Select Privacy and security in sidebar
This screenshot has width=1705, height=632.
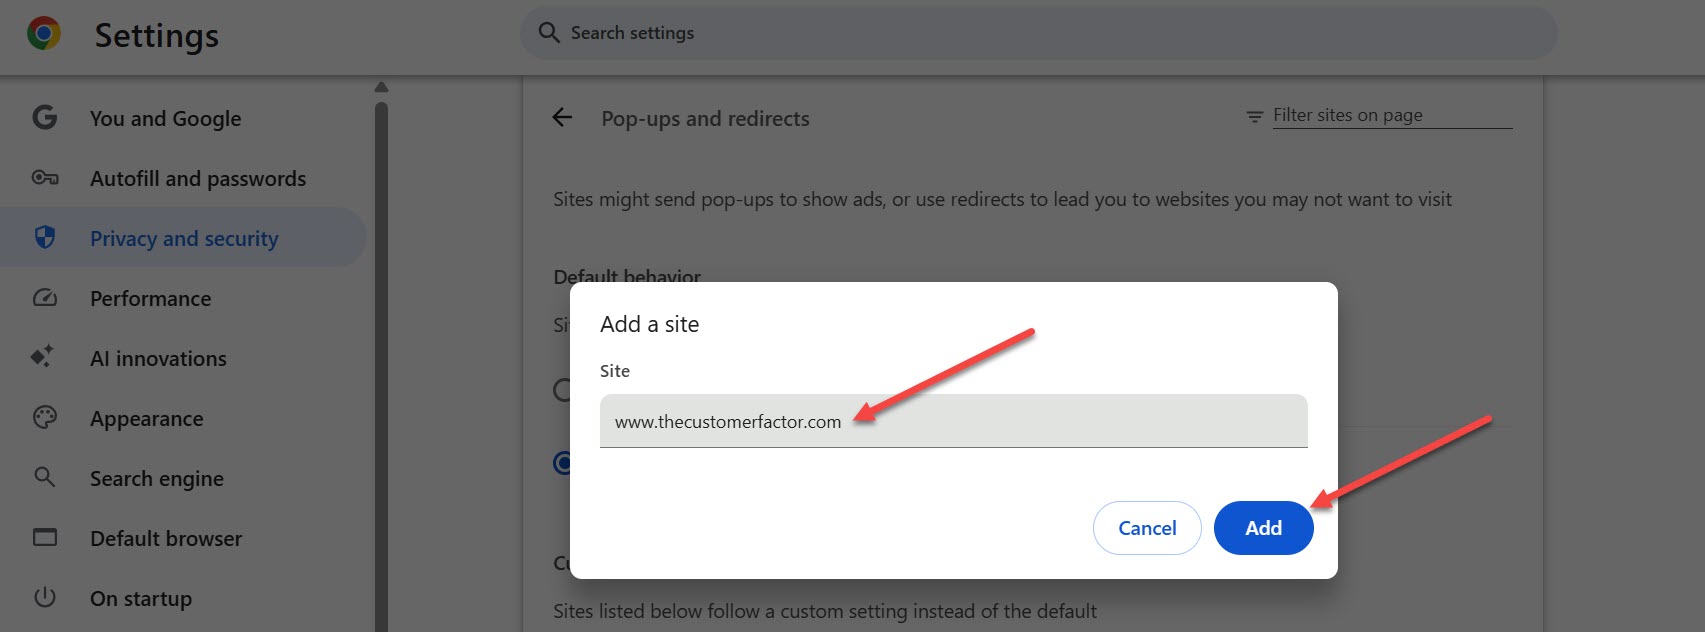click(183, 238)
